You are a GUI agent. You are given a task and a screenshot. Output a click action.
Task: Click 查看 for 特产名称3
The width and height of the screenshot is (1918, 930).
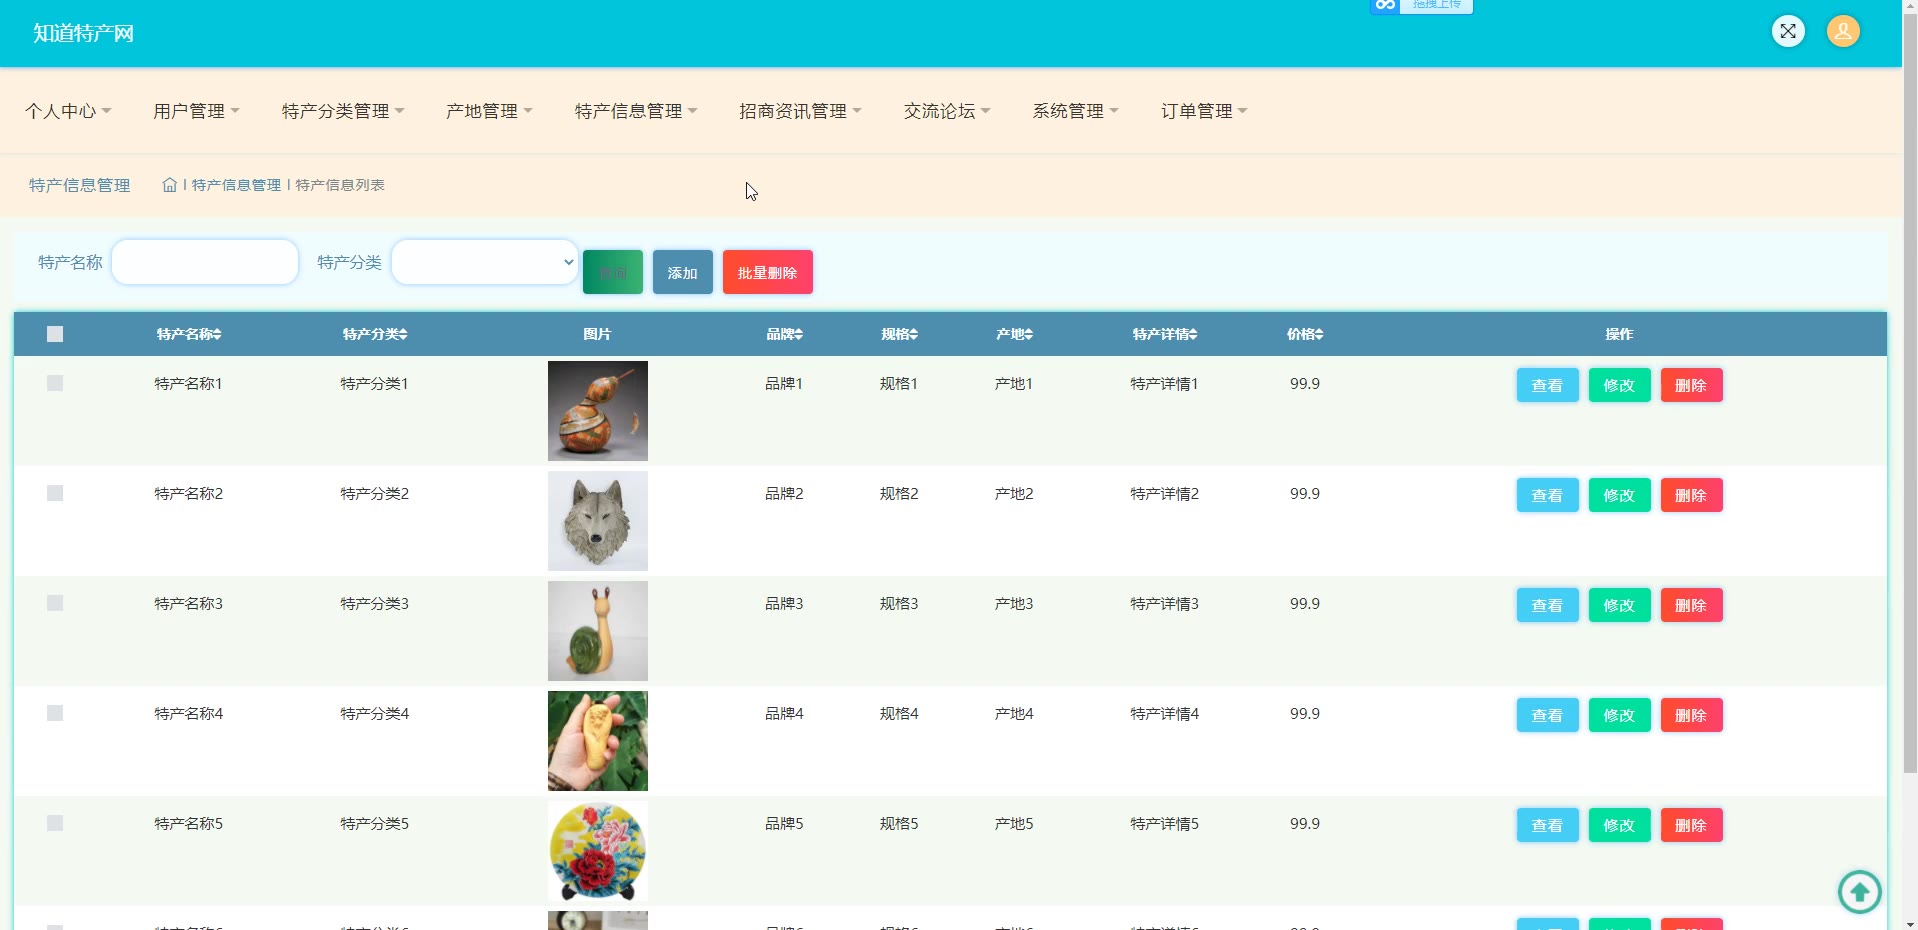[x=1547, y=605]
